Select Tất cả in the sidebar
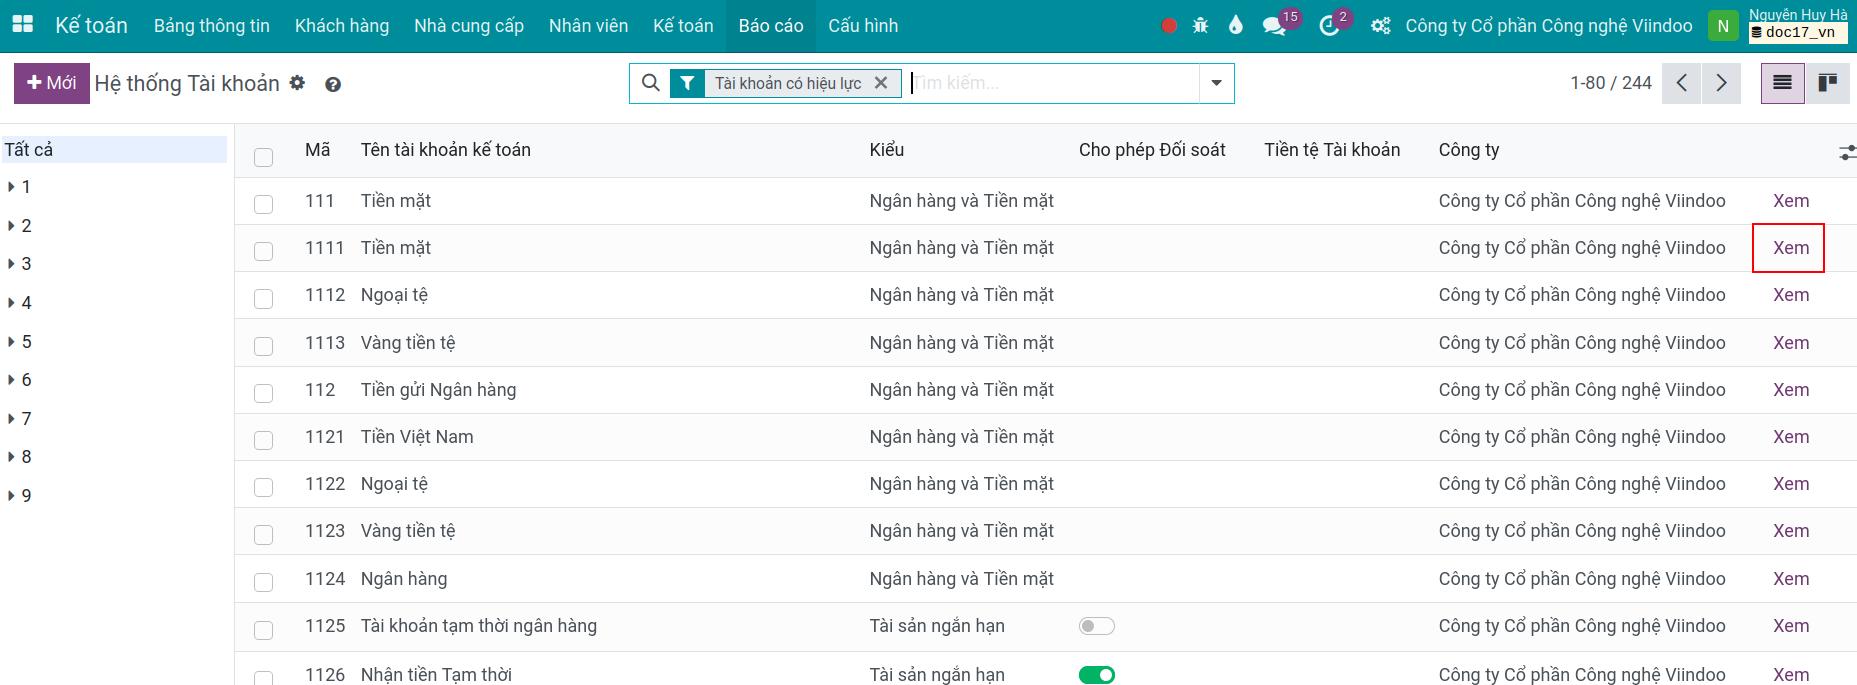The width and height of the screenshot is (1857, 685). (x=114, y=150)
